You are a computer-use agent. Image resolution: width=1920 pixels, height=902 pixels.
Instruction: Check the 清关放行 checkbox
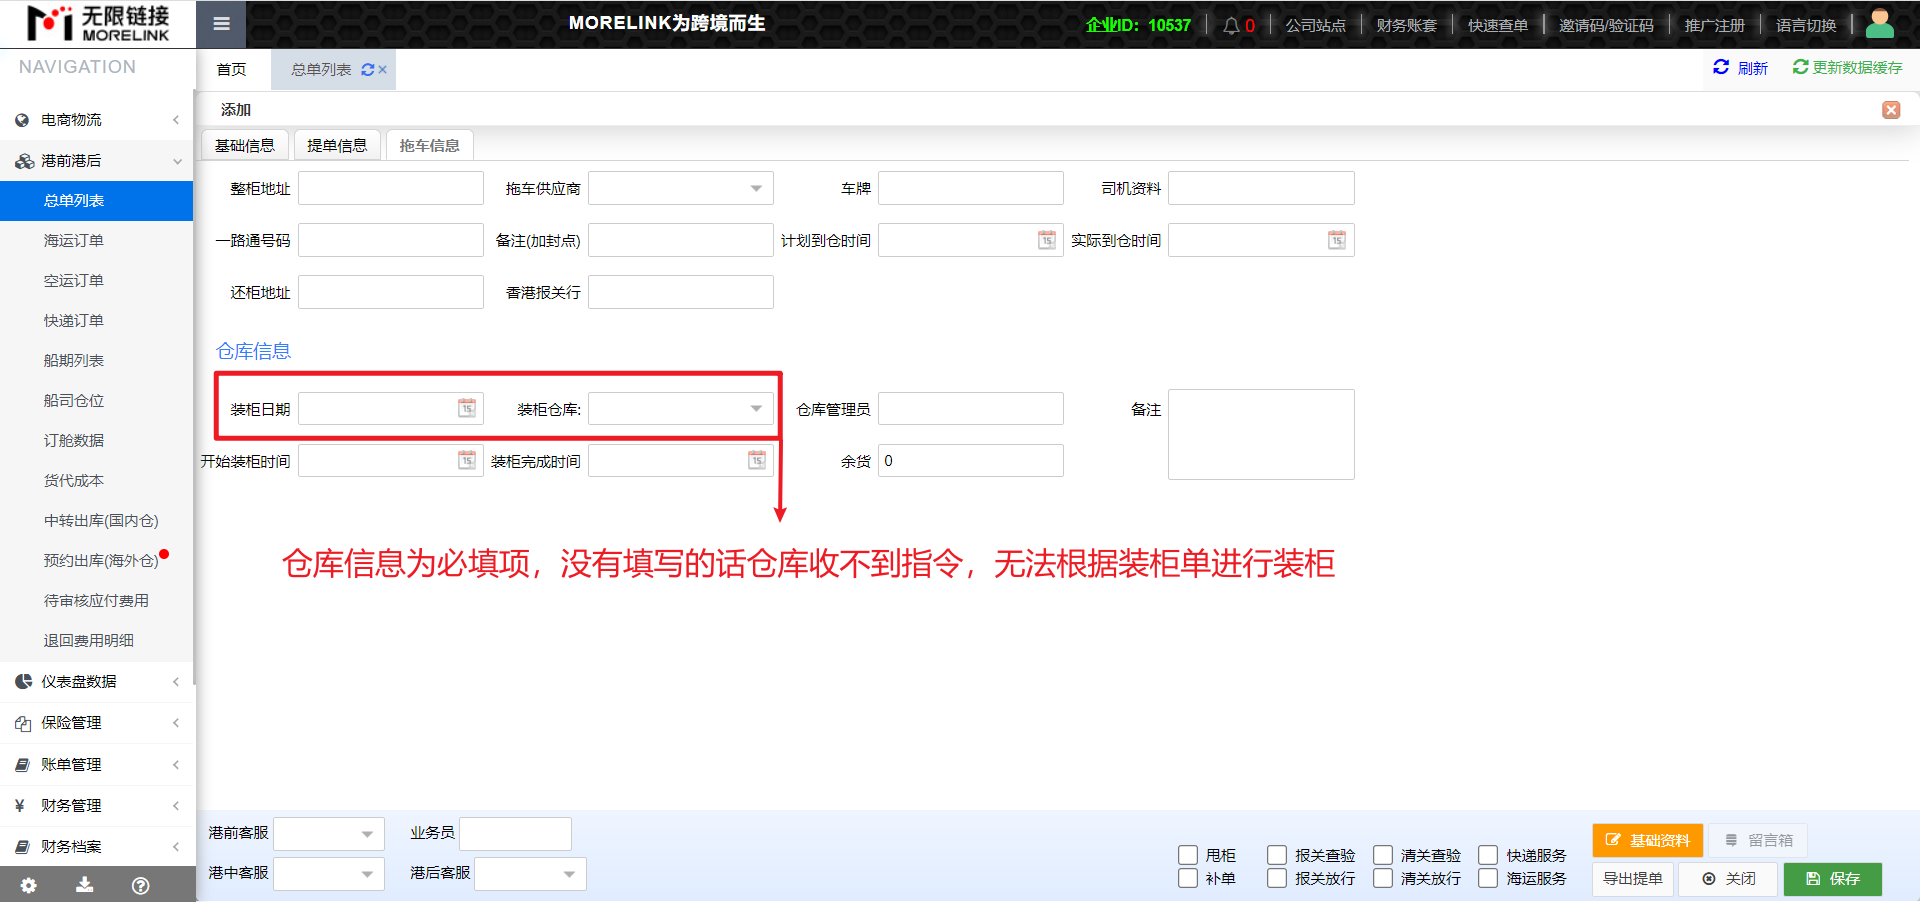pos(1383,878)
